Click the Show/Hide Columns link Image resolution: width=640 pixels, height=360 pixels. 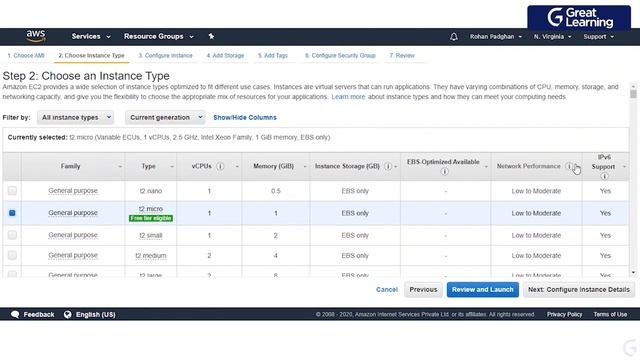(245, 118)
